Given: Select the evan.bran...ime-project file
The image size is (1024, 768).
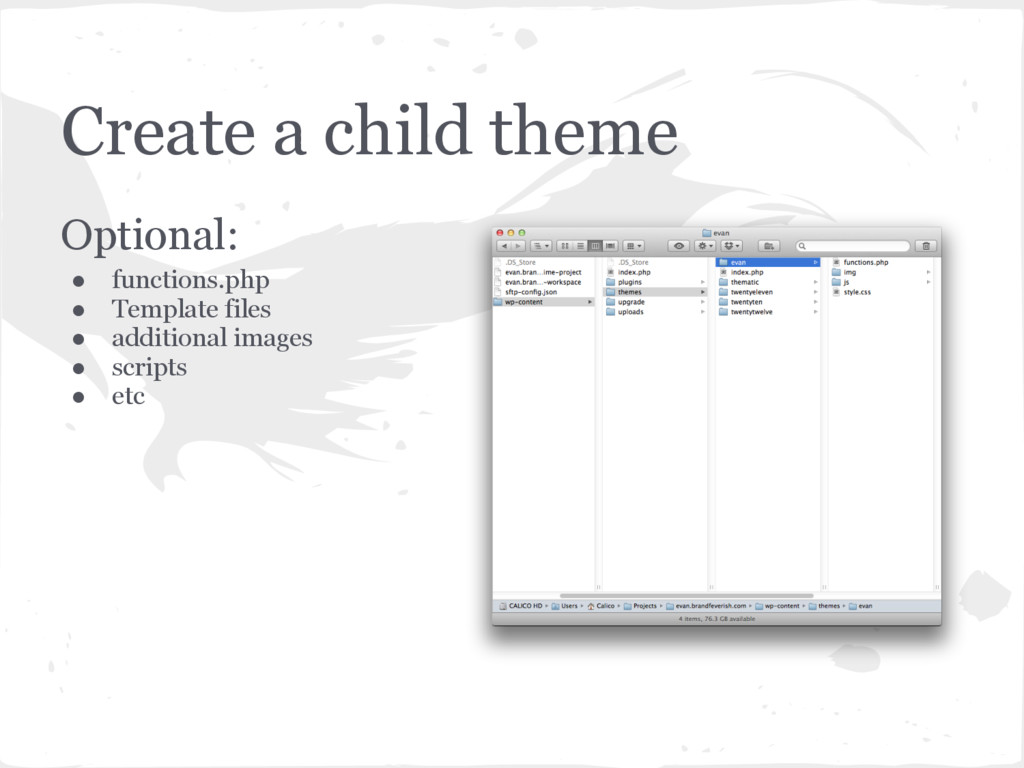Looking at the screenshot, I should tap(544, 272).
